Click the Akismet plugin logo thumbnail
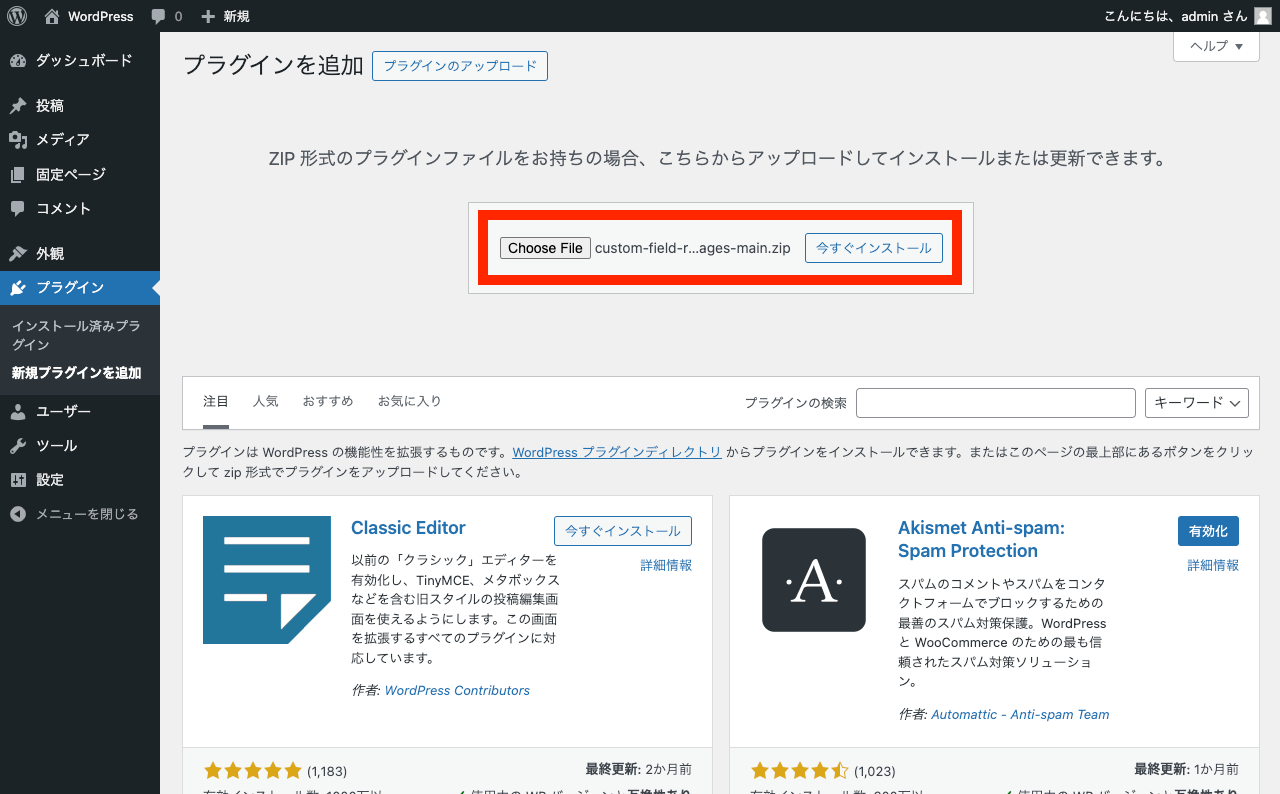 [x=814, y=580]
